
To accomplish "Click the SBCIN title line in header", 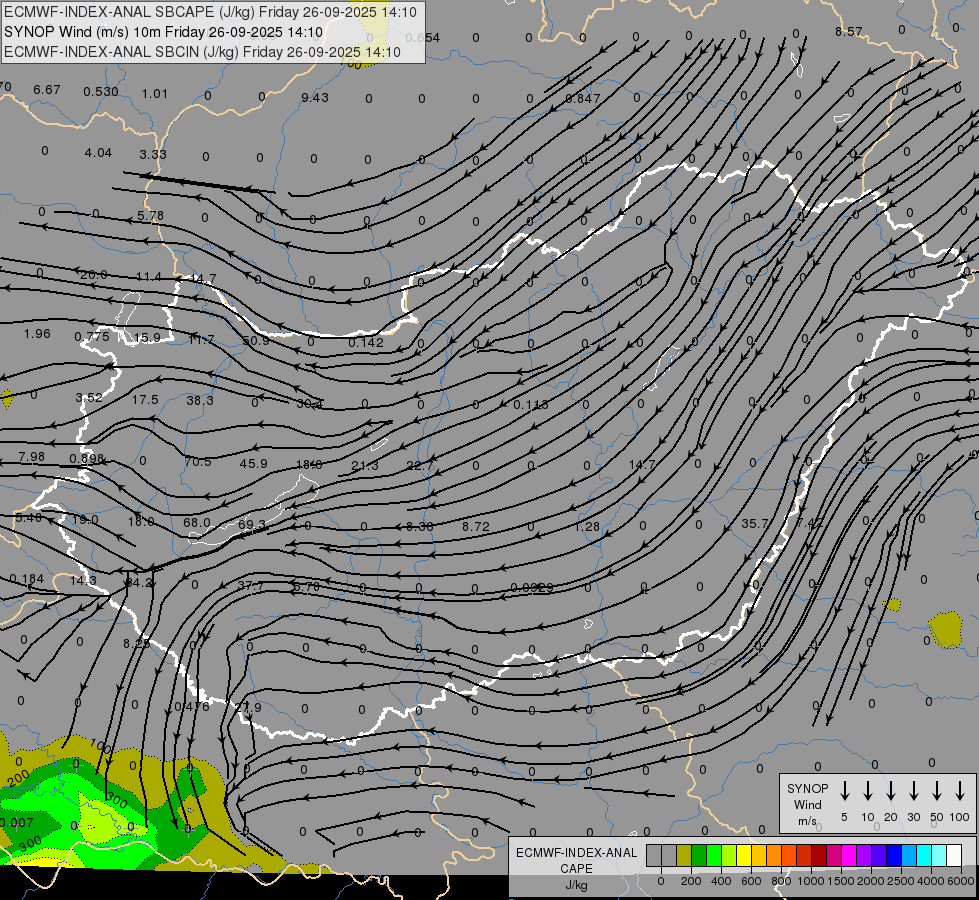I will tap(202, 52).
